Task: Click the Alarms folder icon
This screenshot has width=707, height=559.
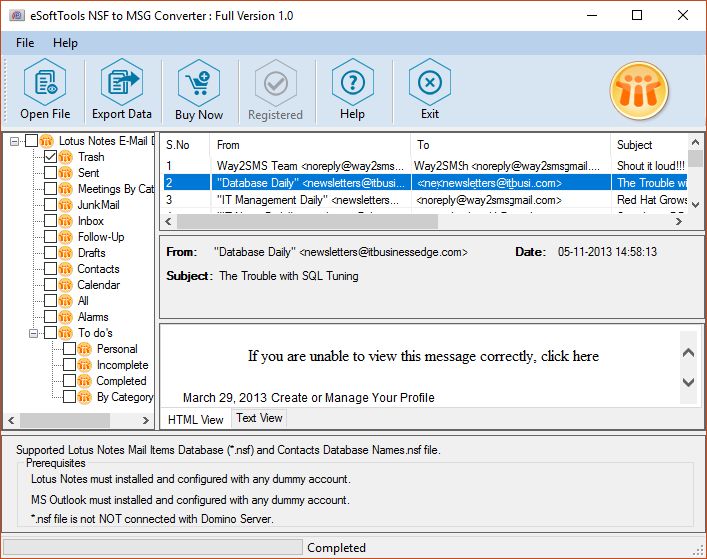Action: 65,317
